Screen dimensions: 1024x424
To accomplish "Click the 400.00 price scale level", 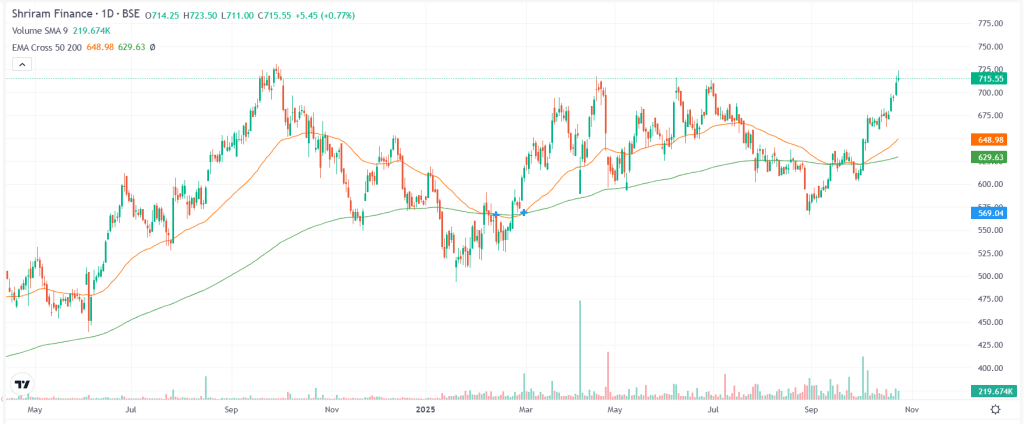I will pos(988,368).
